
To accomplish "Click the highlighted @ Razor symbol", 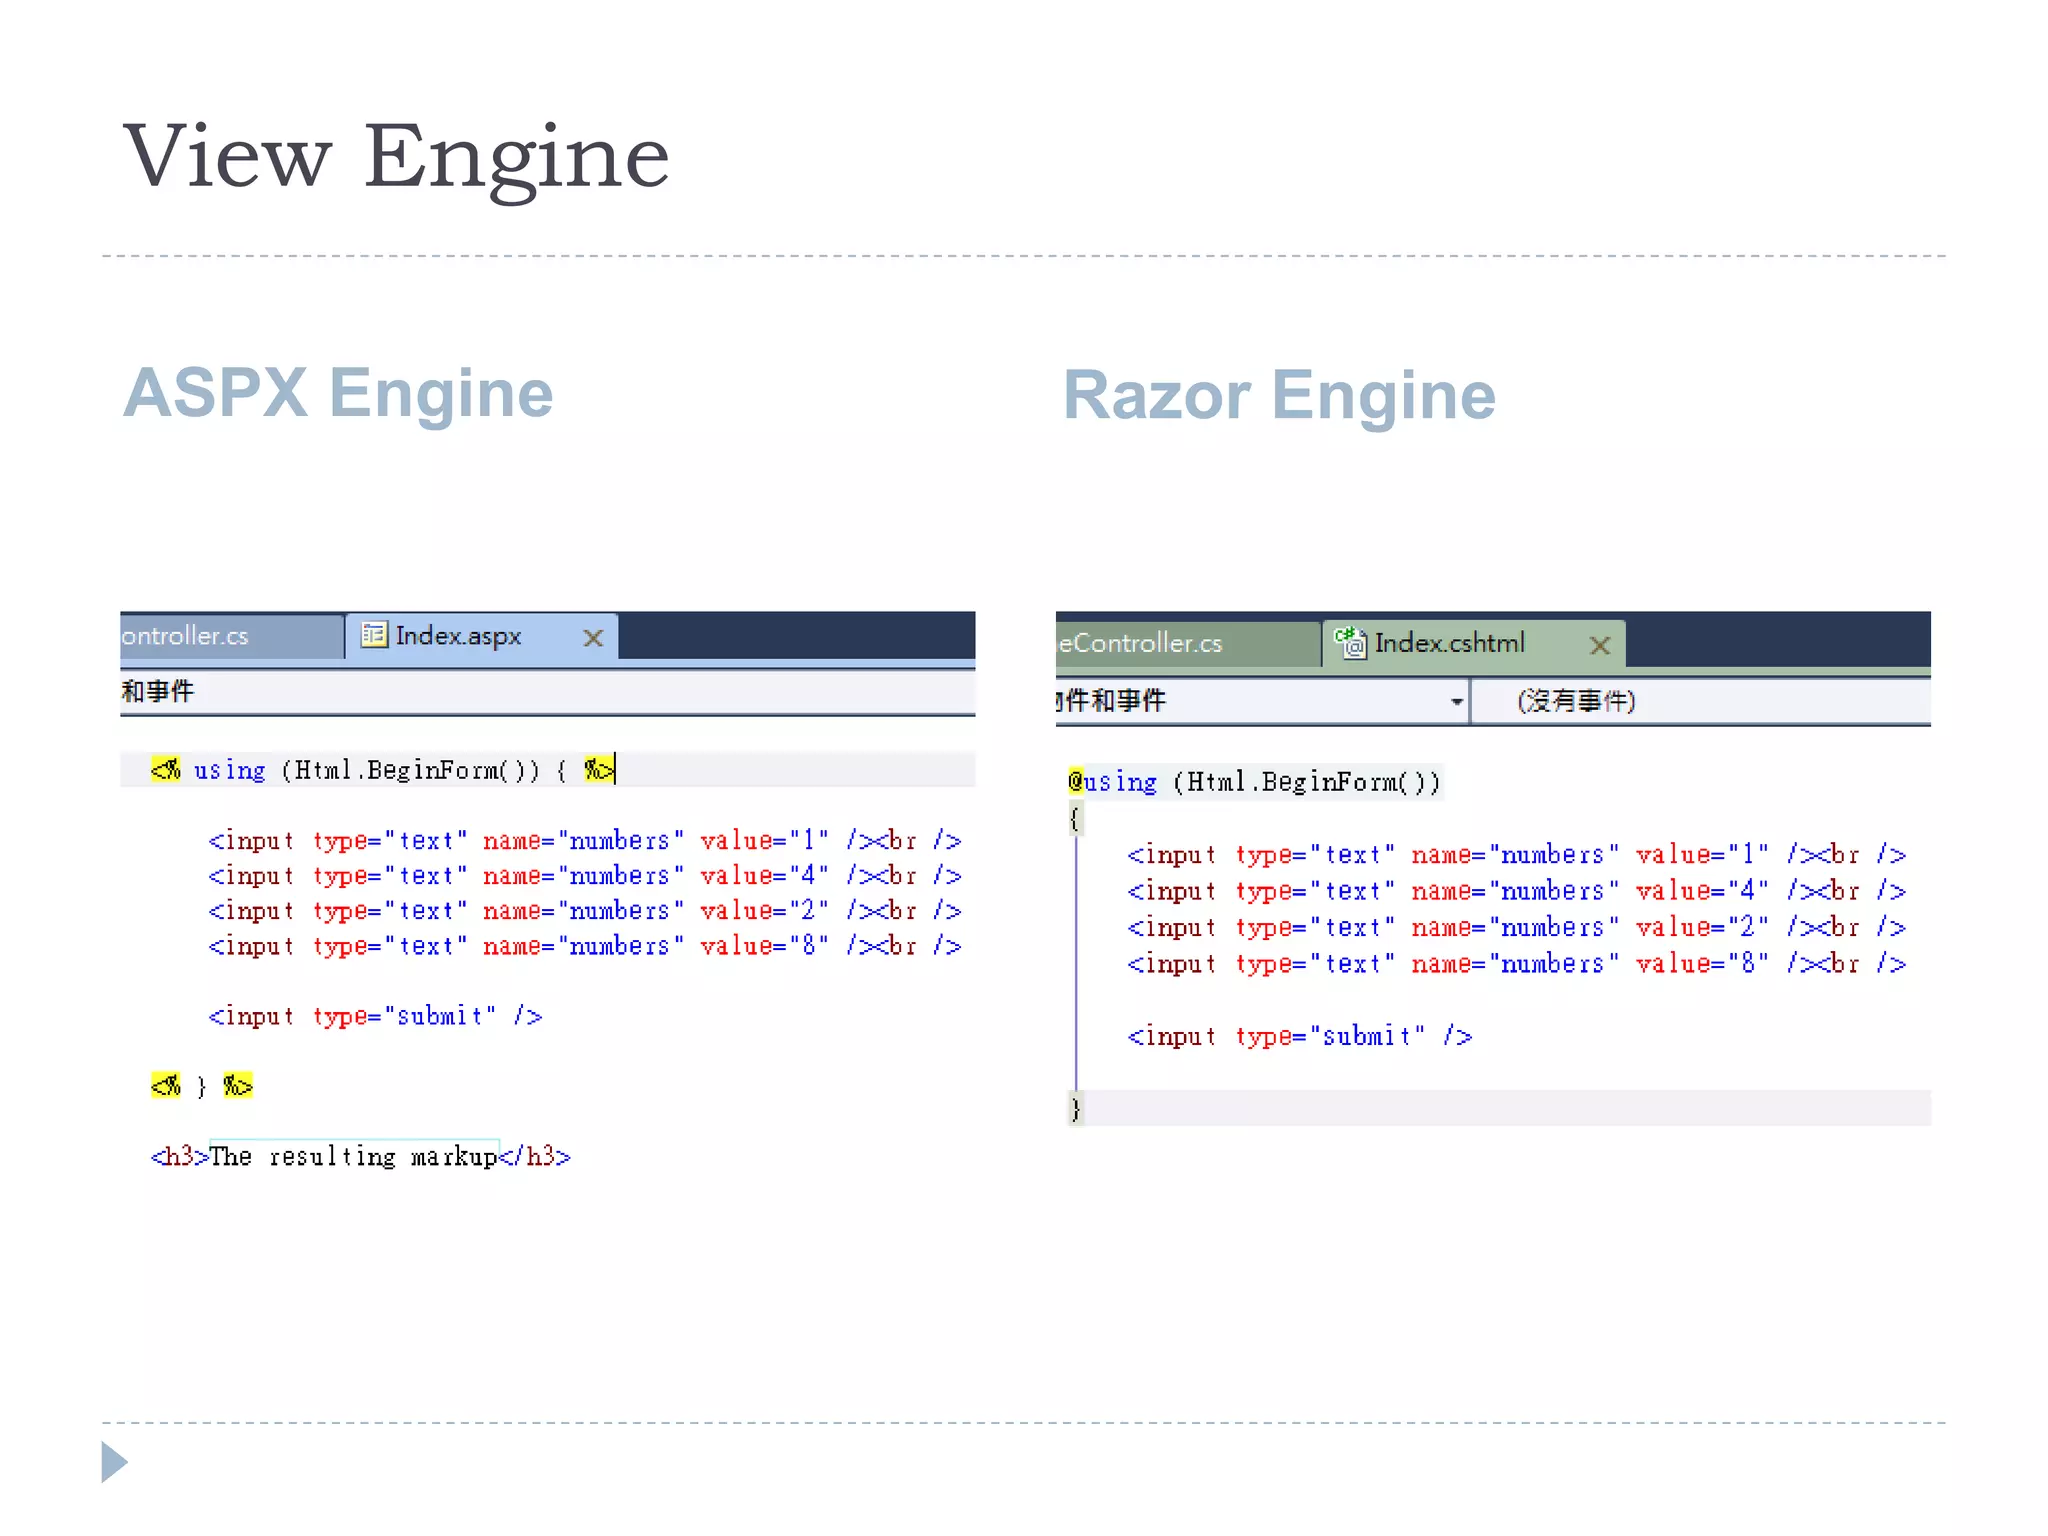I will coord(1075,781).
